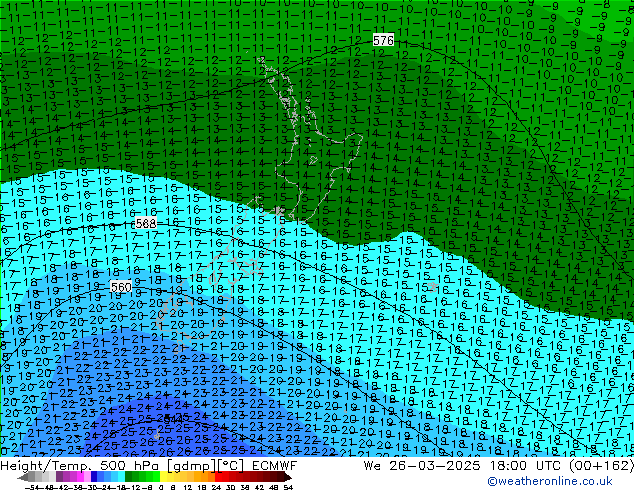
Task: Click the bright red swatch in the legend
Action: click(x=218, y=476)
